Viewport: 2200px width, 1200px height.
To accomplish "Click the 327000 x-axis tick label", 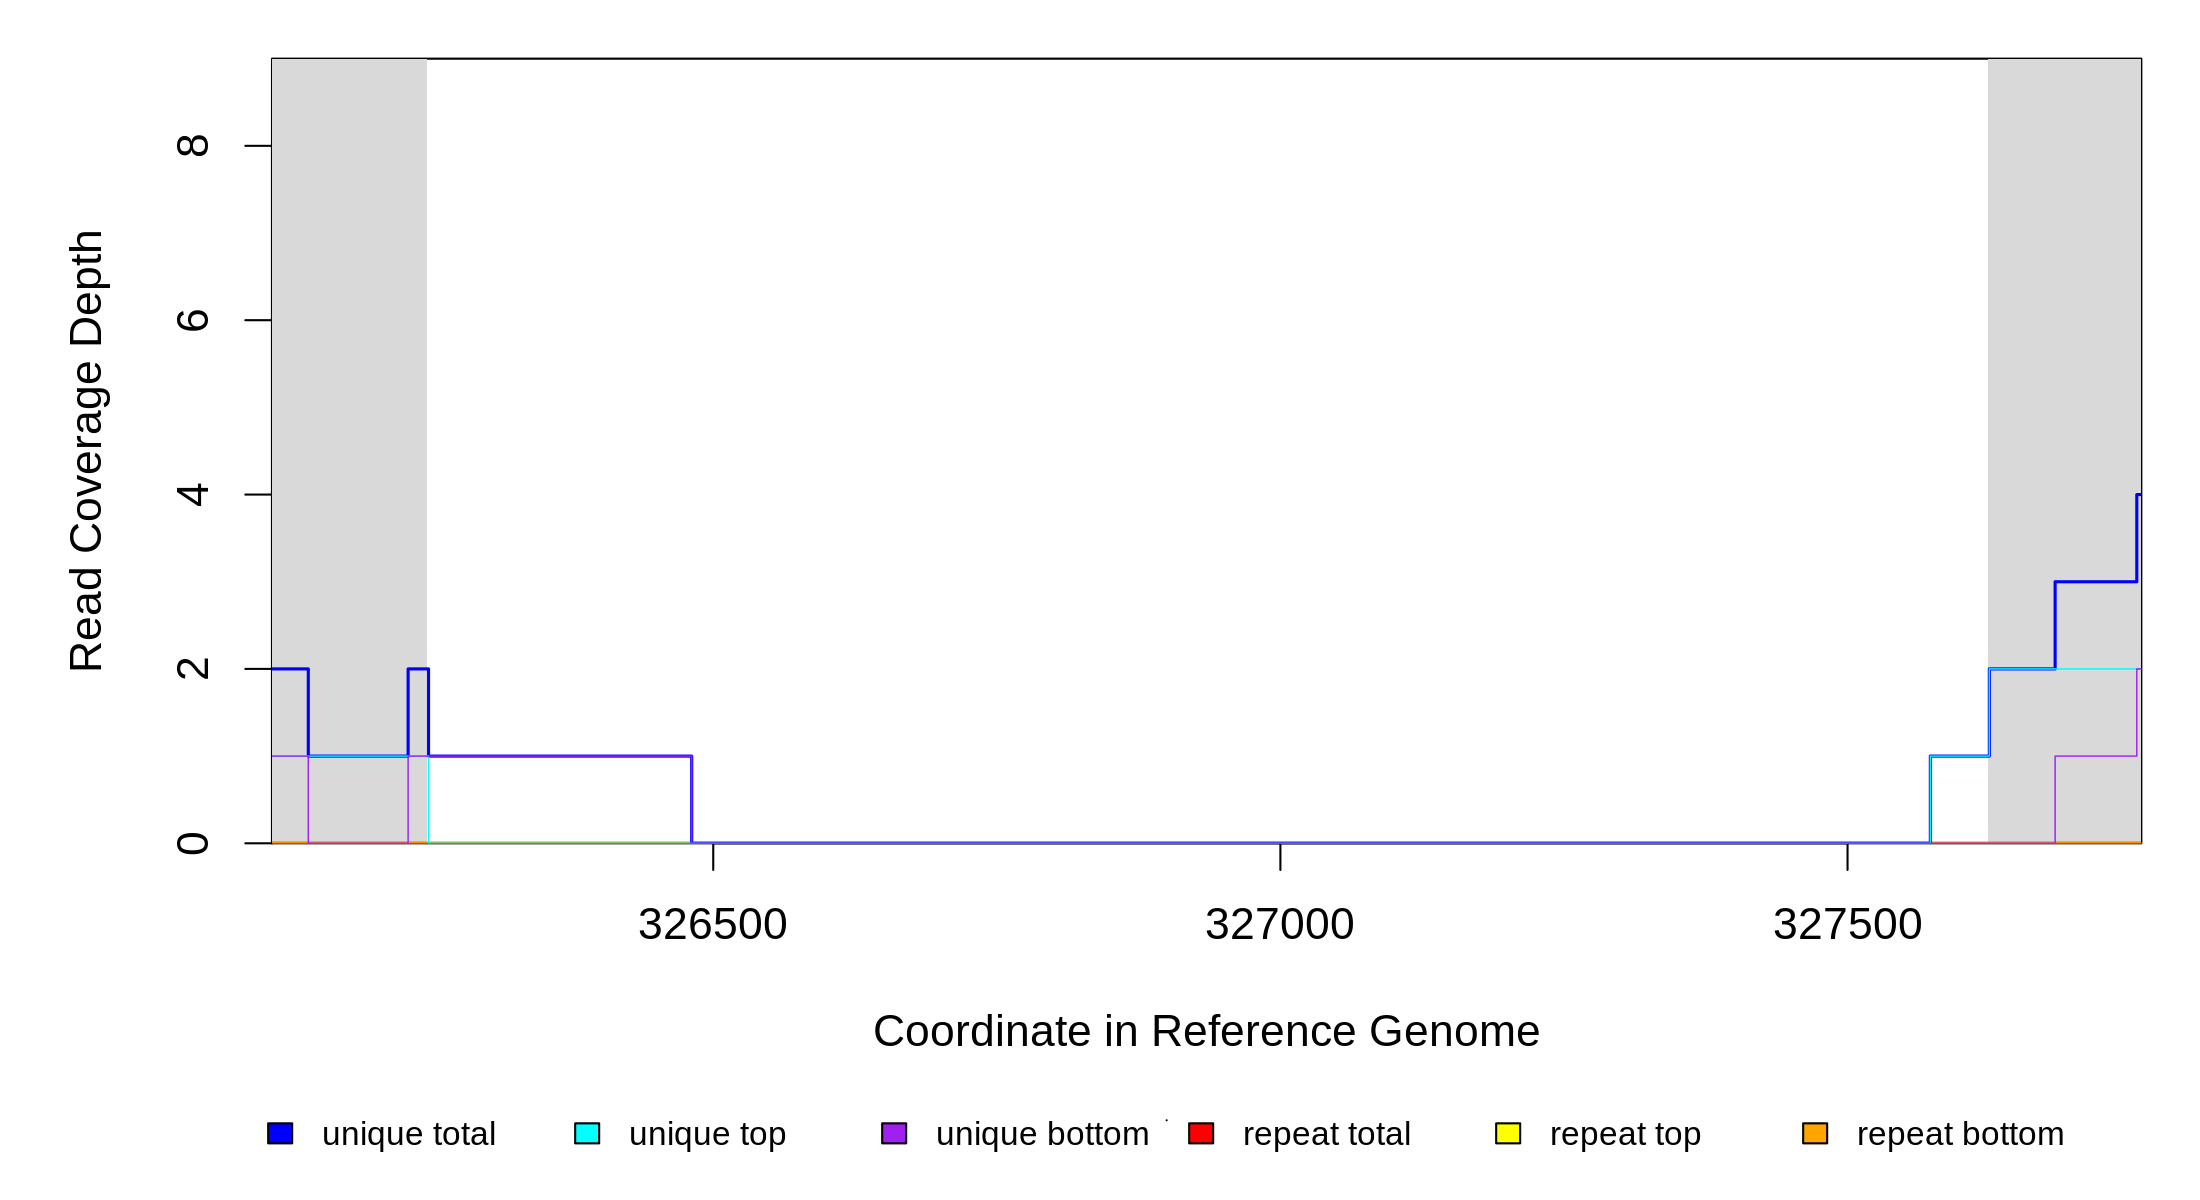I will [1279, 924].
